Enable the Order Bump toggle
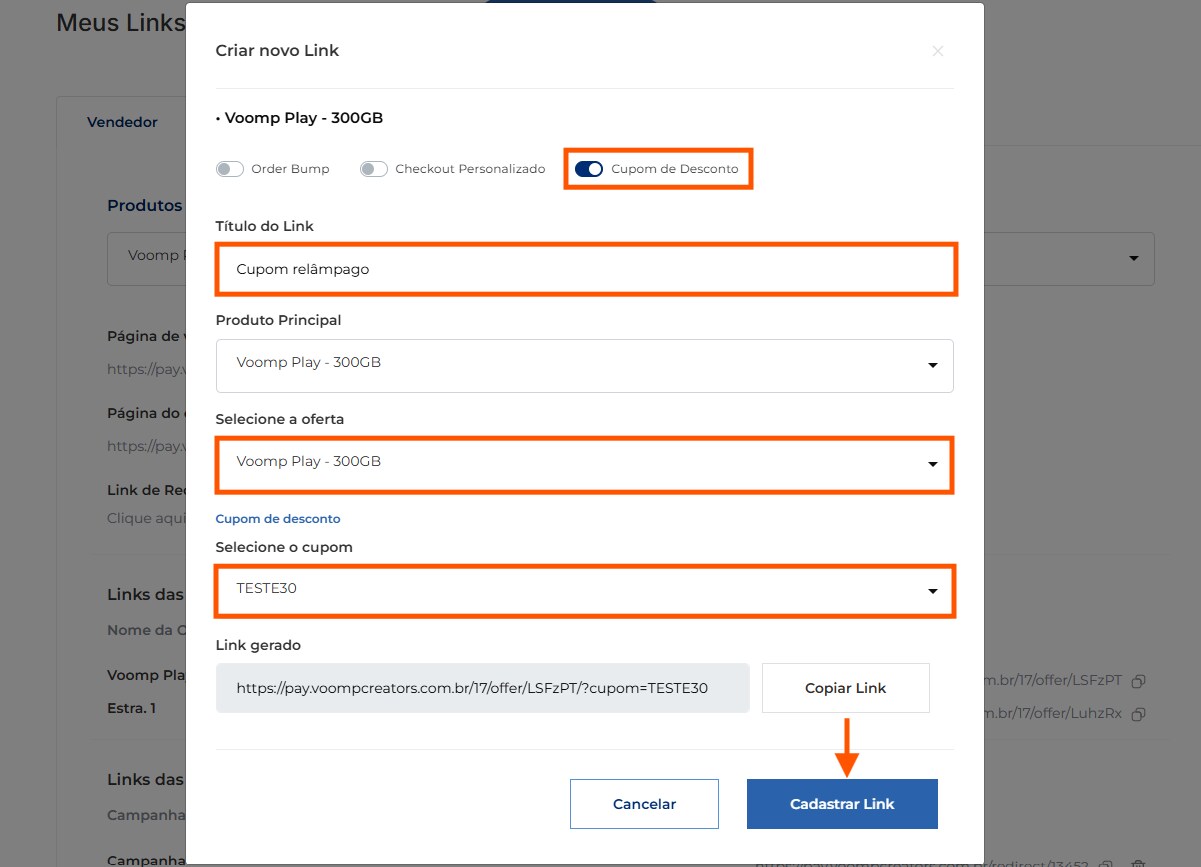 point(230,169)
